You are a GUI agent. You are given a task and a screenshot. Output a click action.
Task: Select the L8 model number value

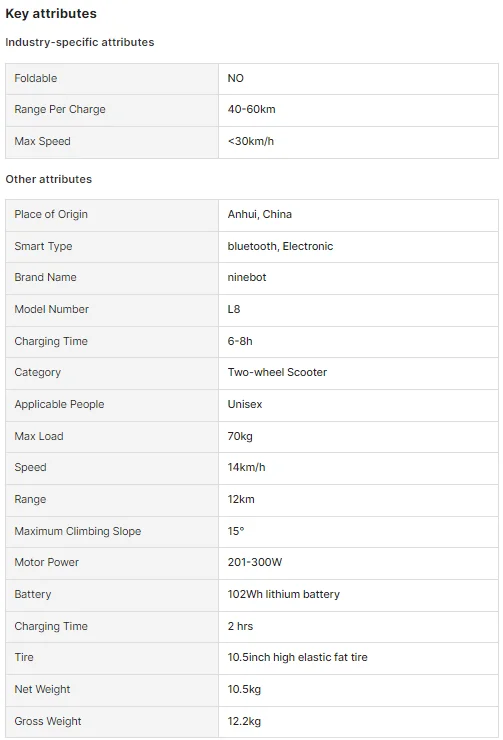[234, 310]
